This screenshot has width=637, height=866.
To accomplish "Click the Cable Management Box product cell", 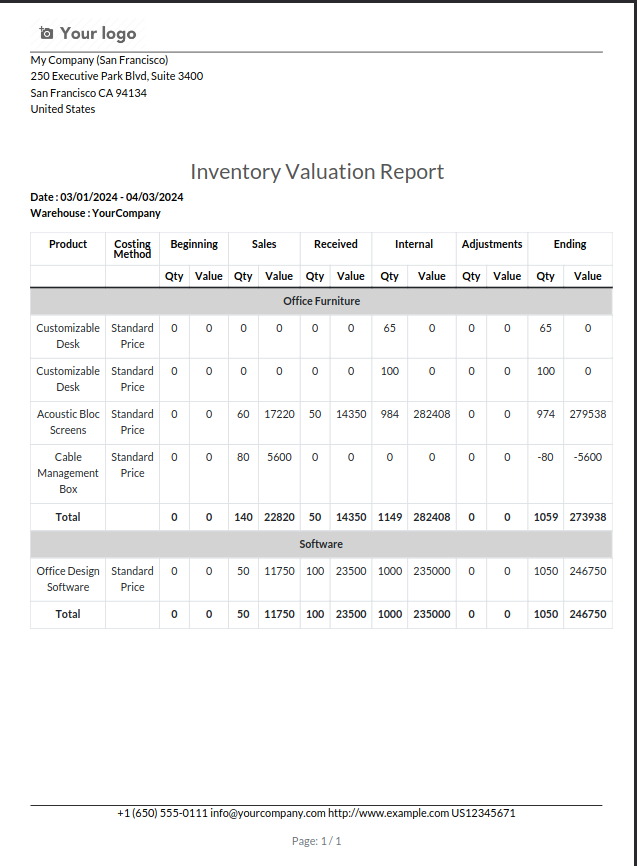I will coord(68,473).
